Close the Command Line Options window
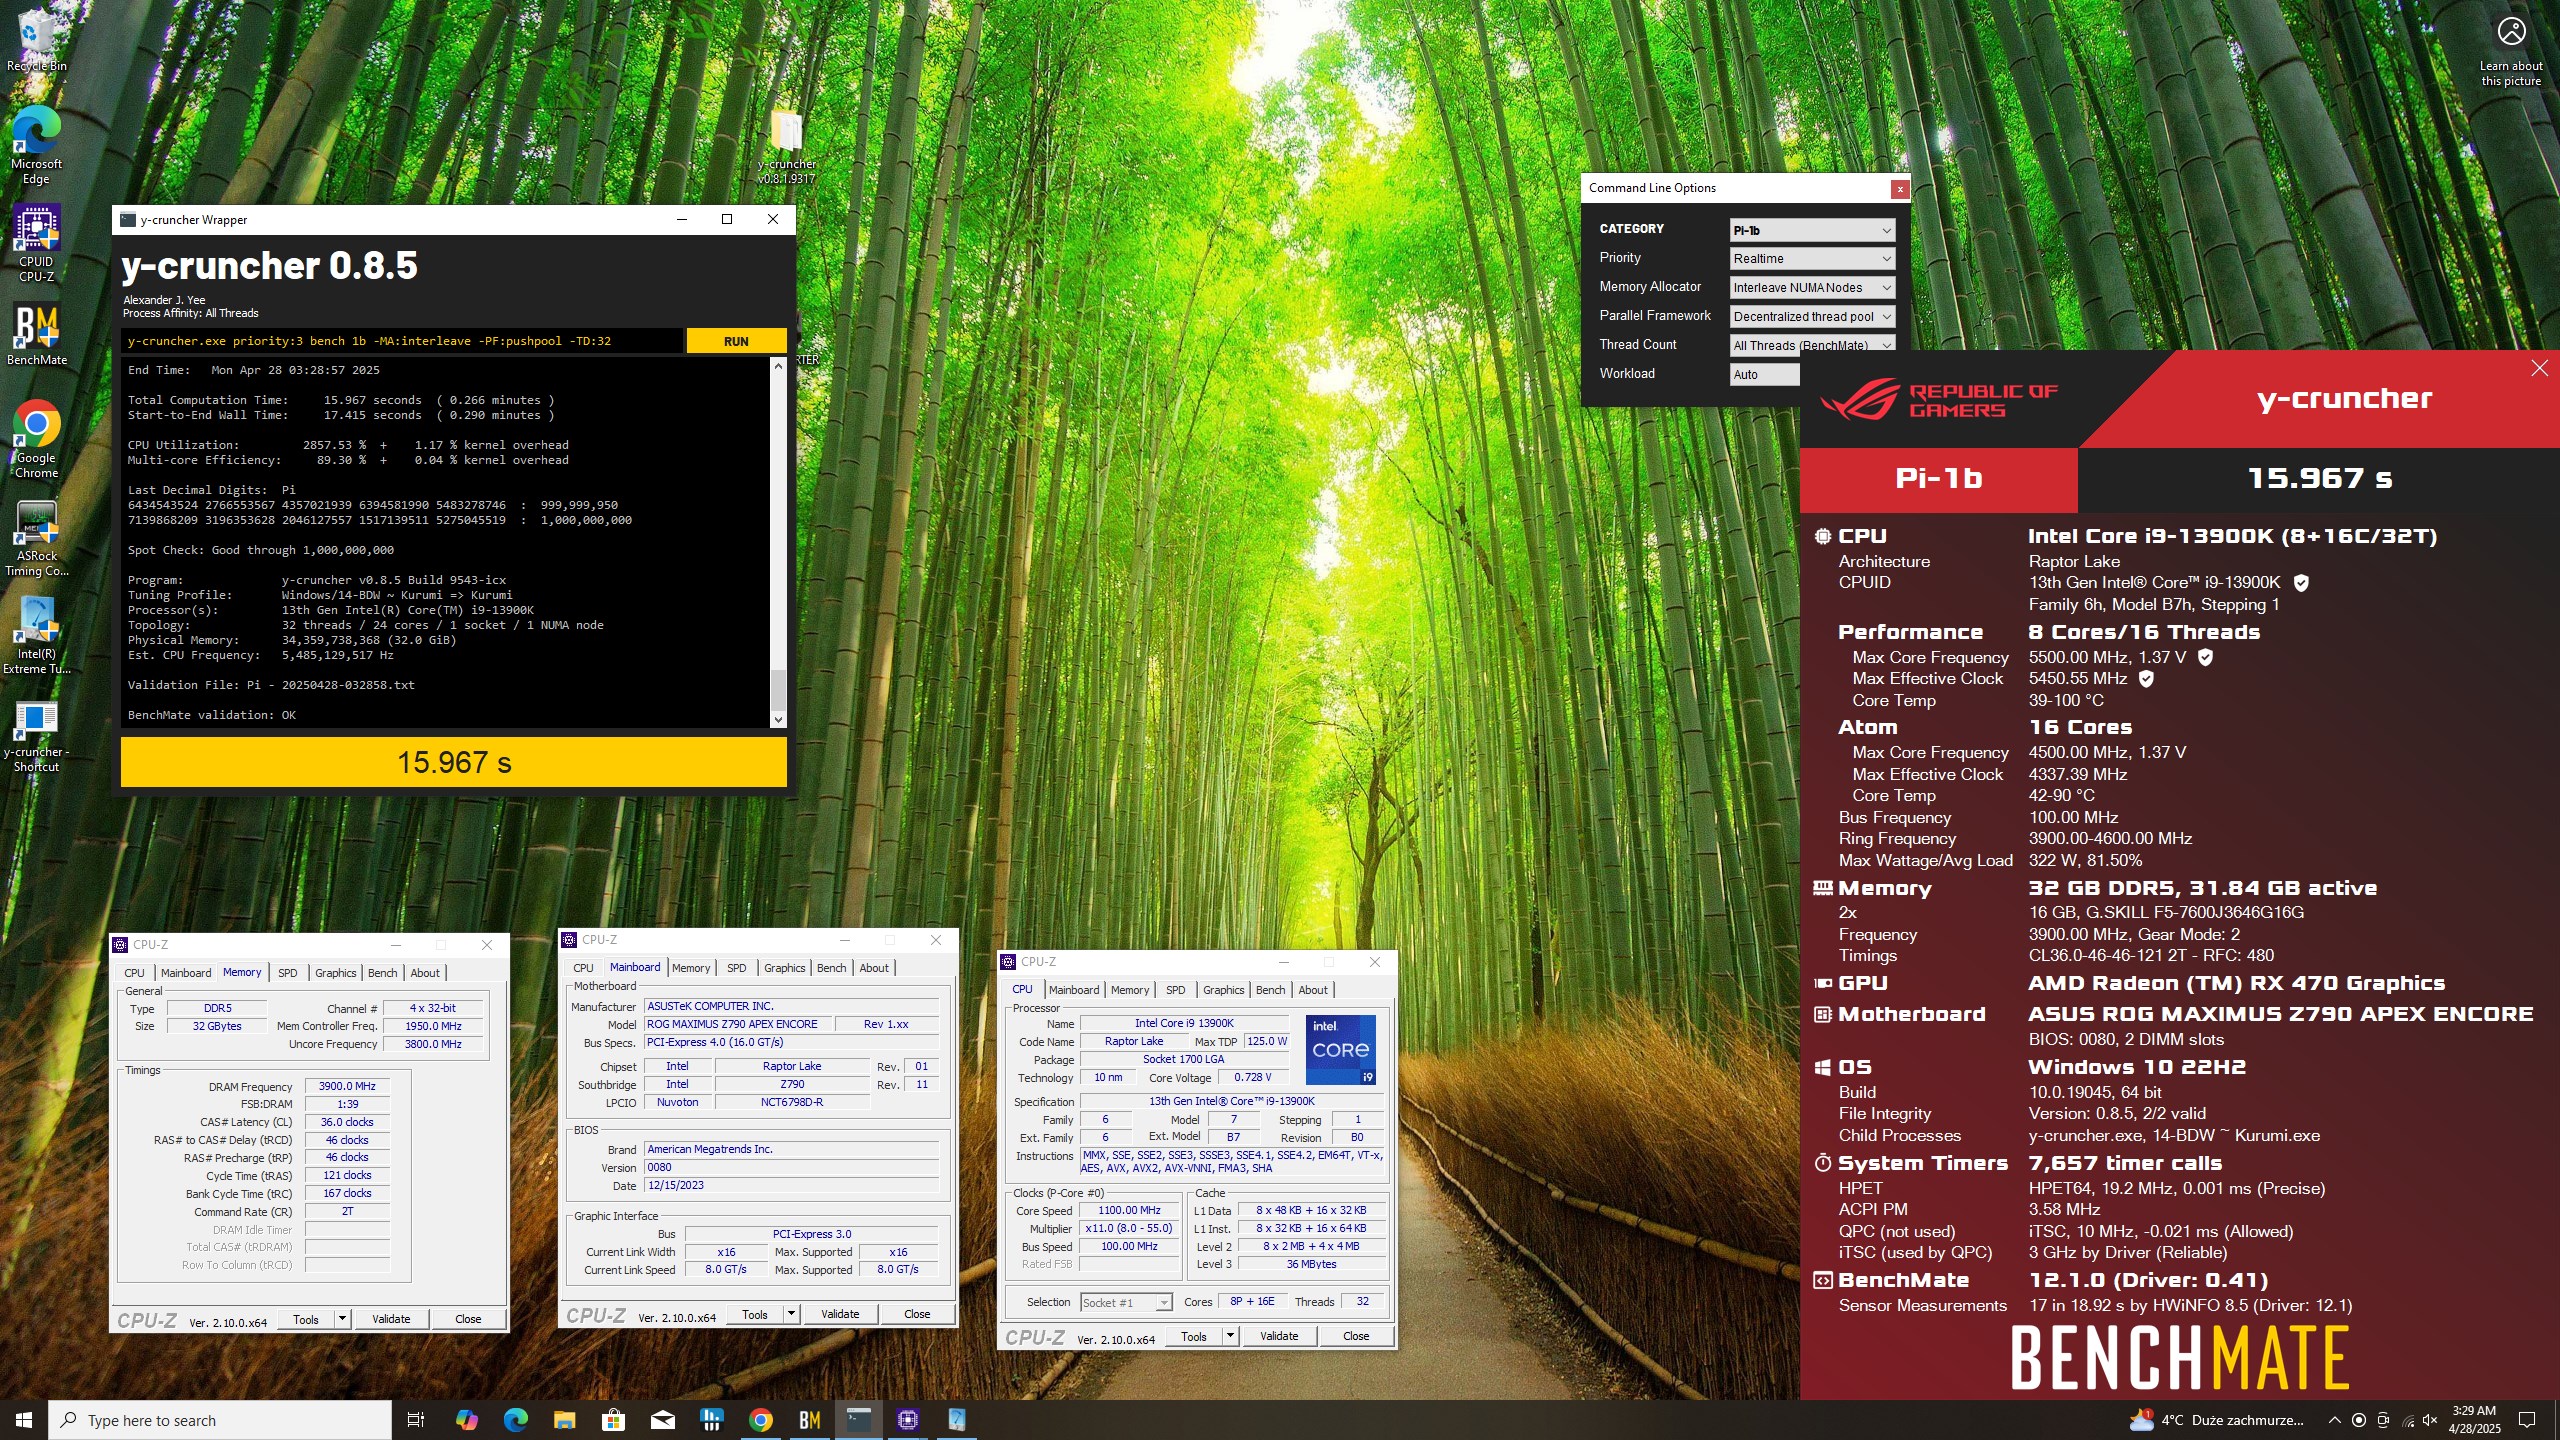 click(1900, 188)
